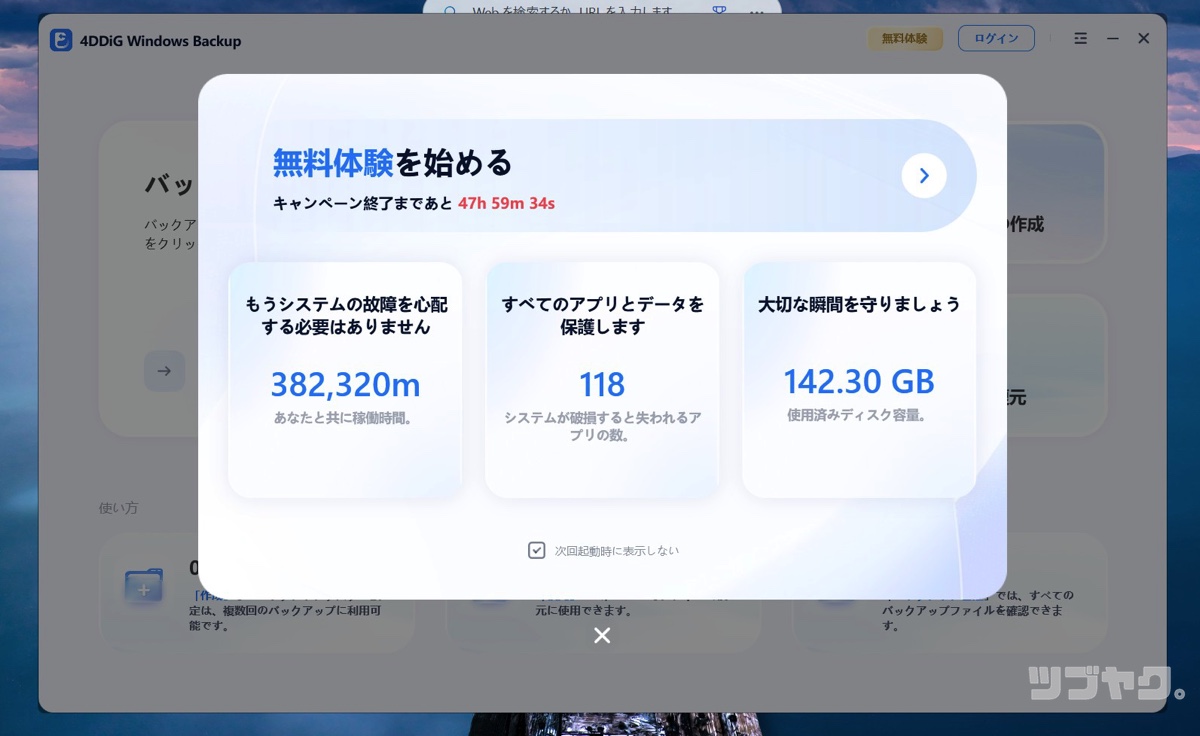Click the folder-plus icon in the 使い方 section

click(x=144, y=585)
